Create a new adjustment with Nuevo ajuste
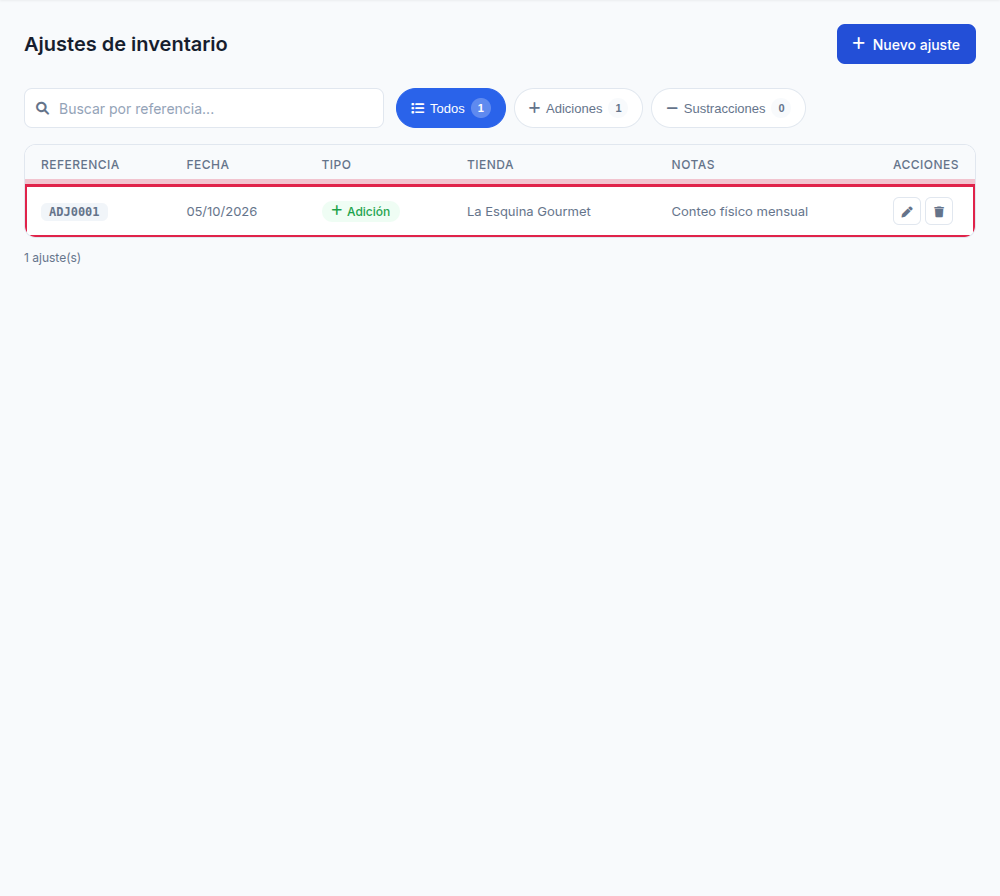Image resolution: width=1000 pixels, height=896 pixels. [x=906, y=44]
